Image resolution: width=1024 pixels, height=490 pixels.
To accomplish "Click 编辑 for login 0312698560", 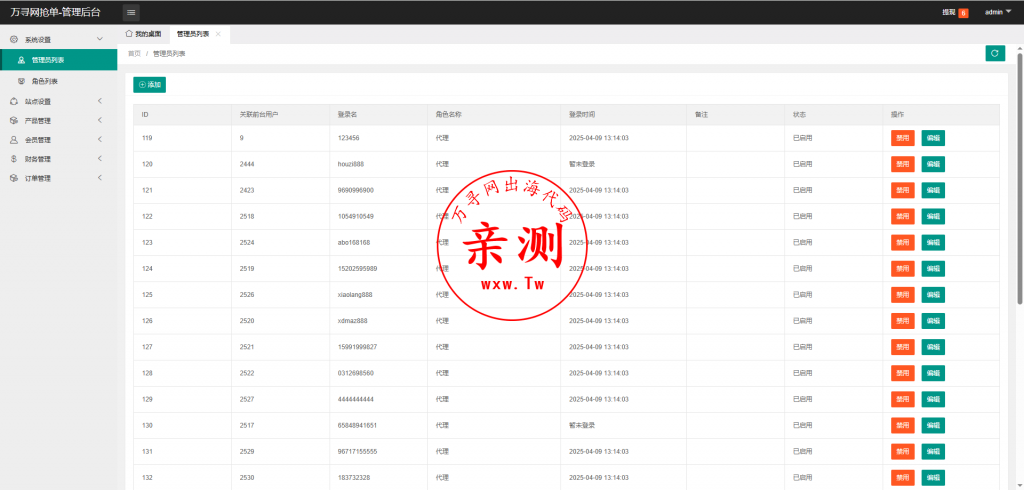I will click(x=933, y=373).
